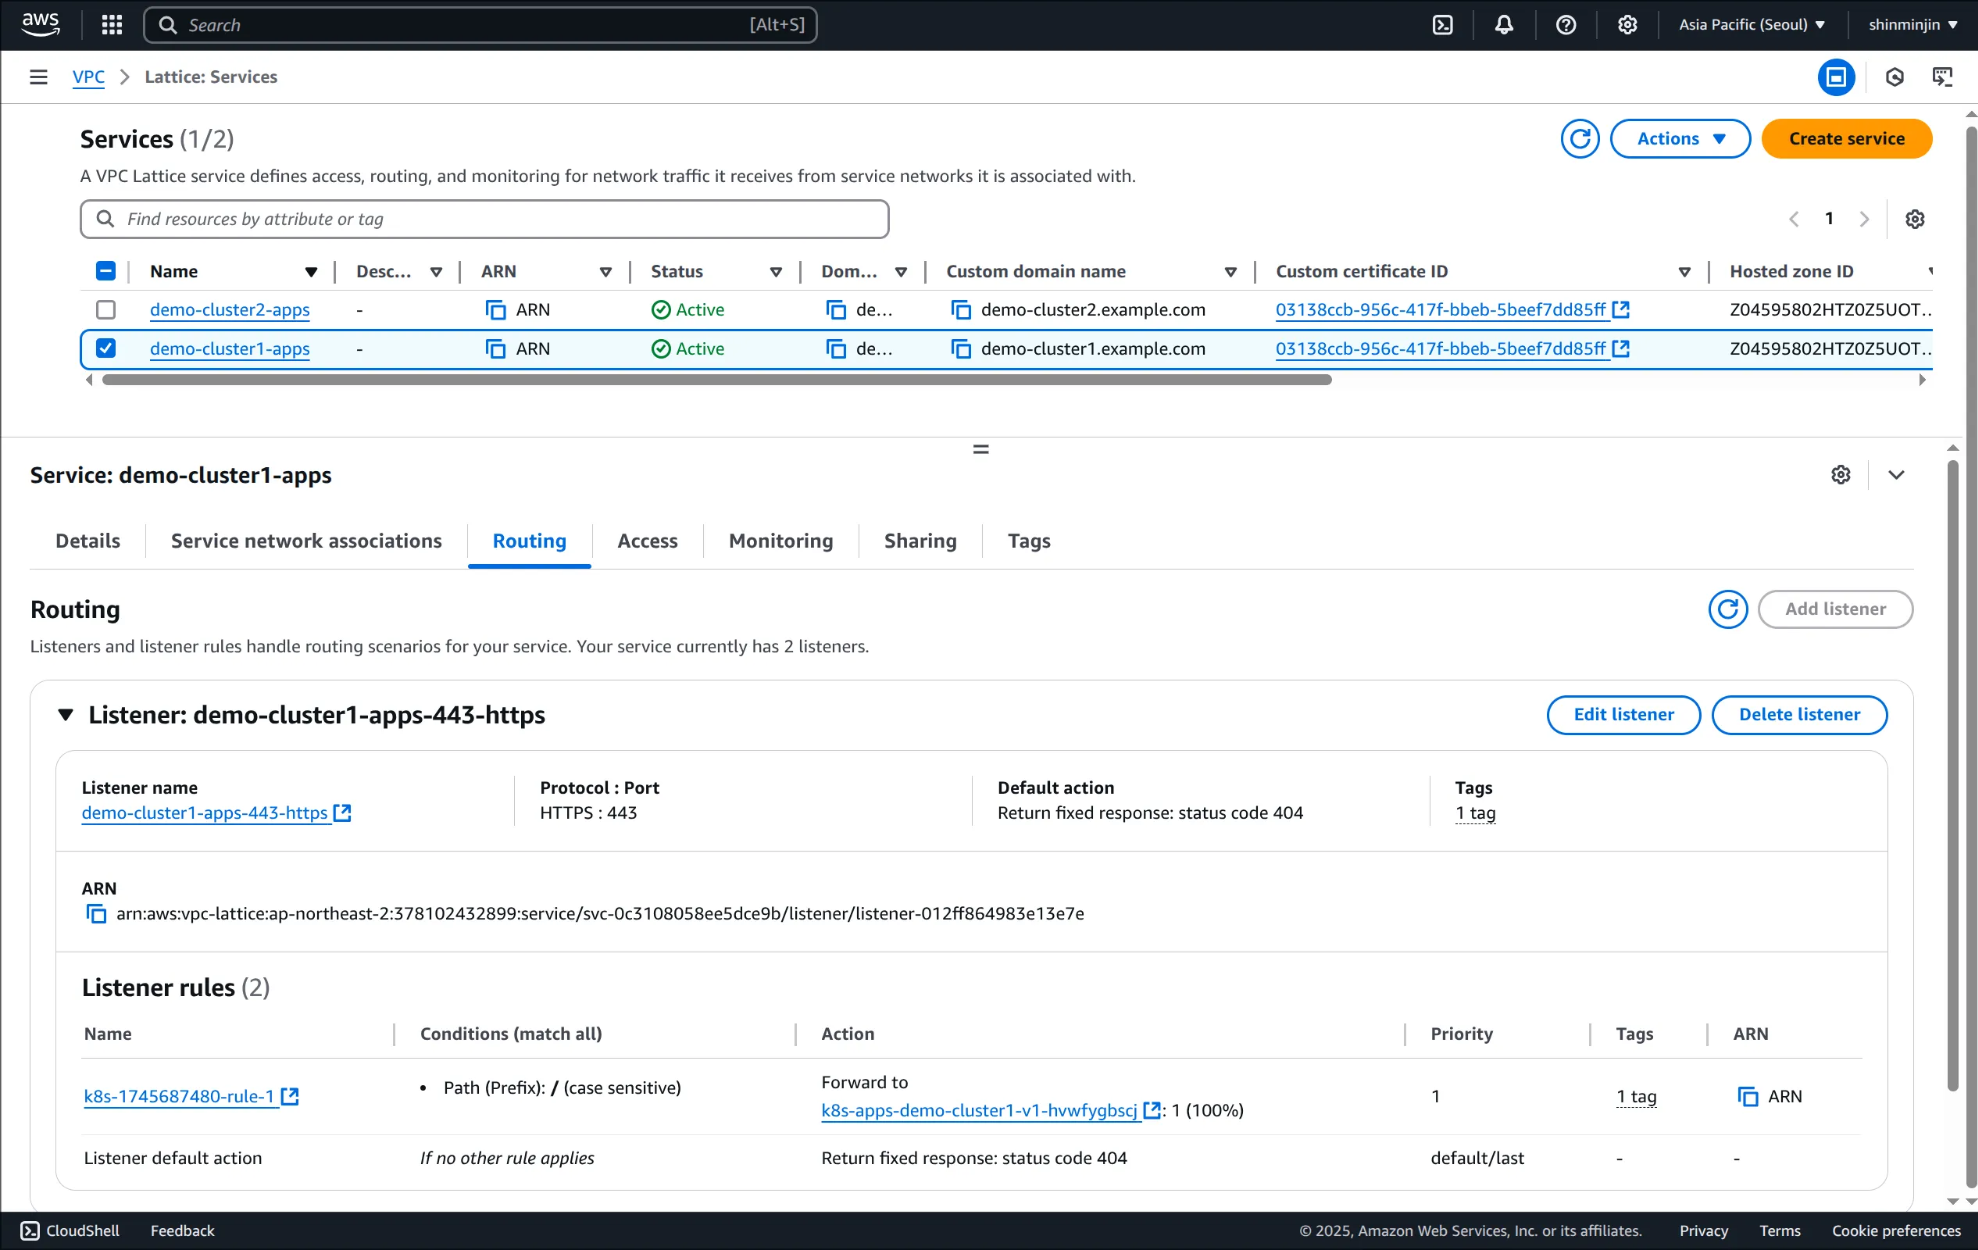This screenshot has height=1250, width=1978.
Task: Refresh the Services table
Action: click(x=1580, y=139)
